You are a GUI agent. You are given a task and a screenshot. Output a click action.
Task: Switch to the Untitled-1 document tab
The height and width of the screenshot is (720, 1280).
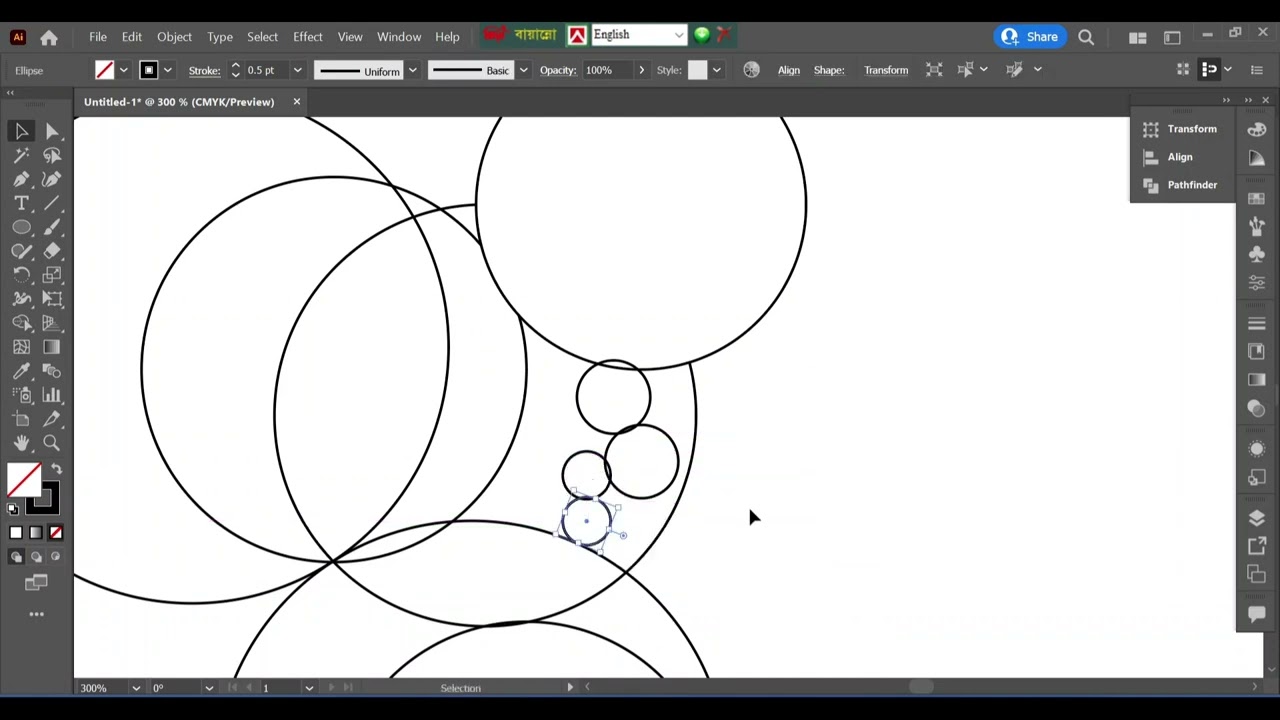click(179, 102)
